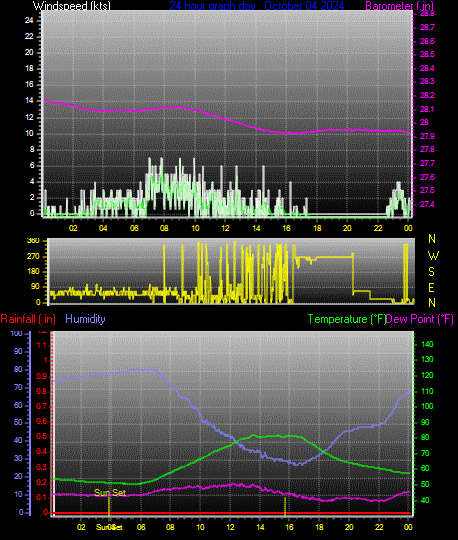Click the E direction label on wind chart
Viewport: 458px width, 540px height.
[431, 287]
